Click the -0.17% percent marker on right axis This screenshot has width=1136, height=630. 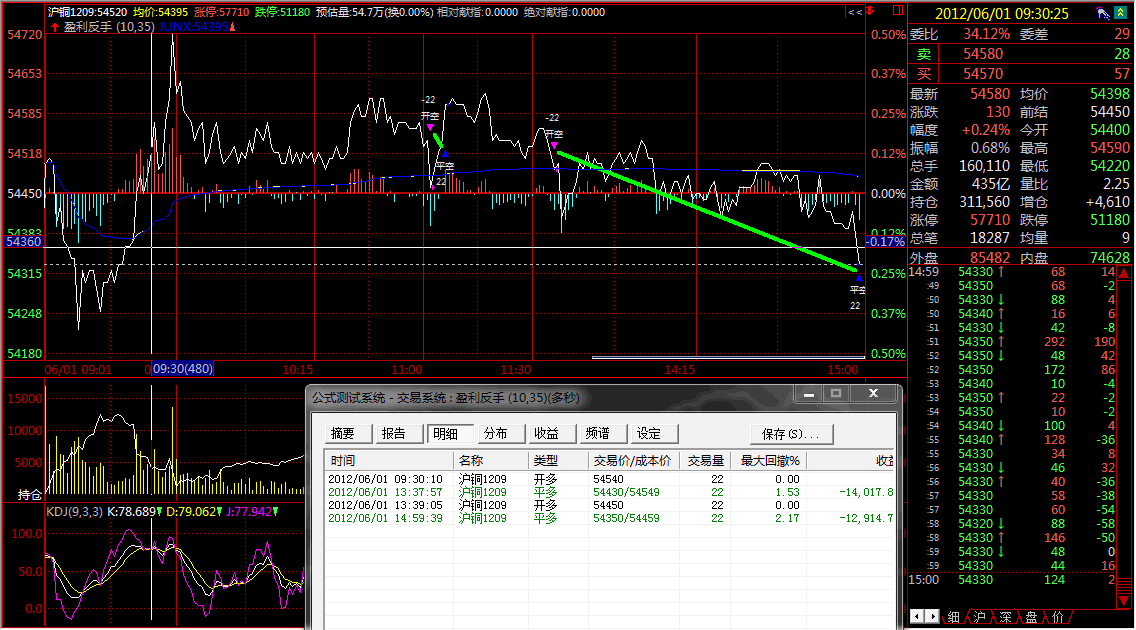click(886, 242)
